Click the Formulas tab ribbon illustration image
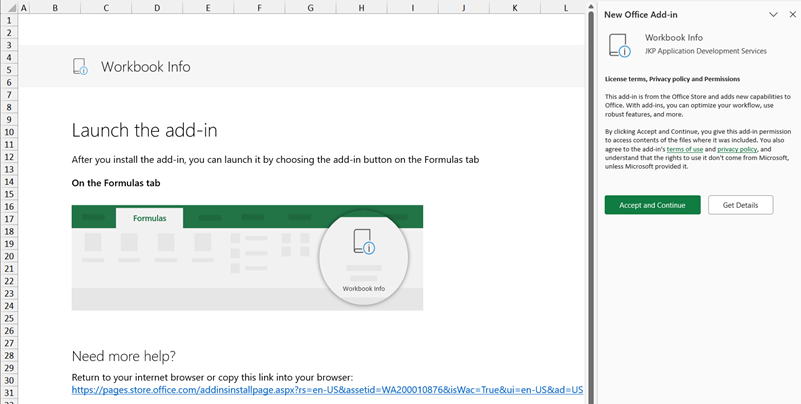 pyautogui.click(x=247, y=257)
